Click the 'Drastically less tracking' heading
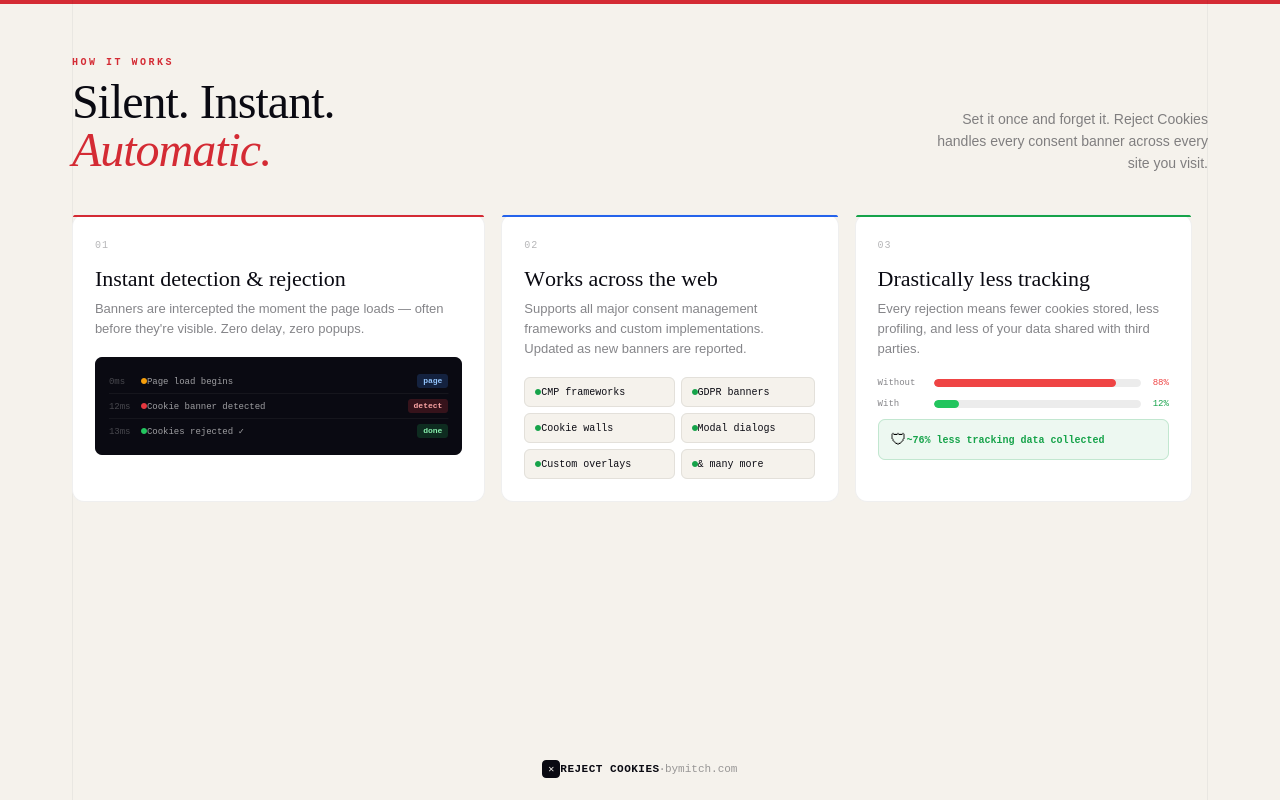This screenshot has width=1280, height=800. coord(984,279)
